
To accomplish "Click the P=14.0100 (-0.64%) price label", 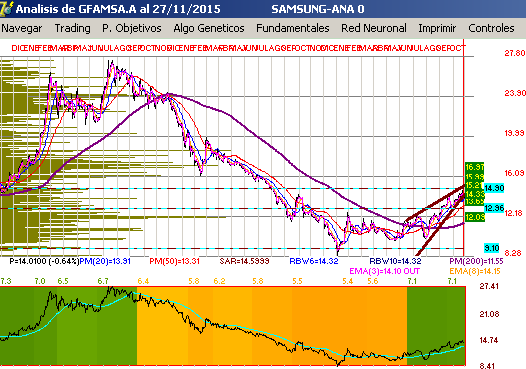I will [x=44, y=261].
